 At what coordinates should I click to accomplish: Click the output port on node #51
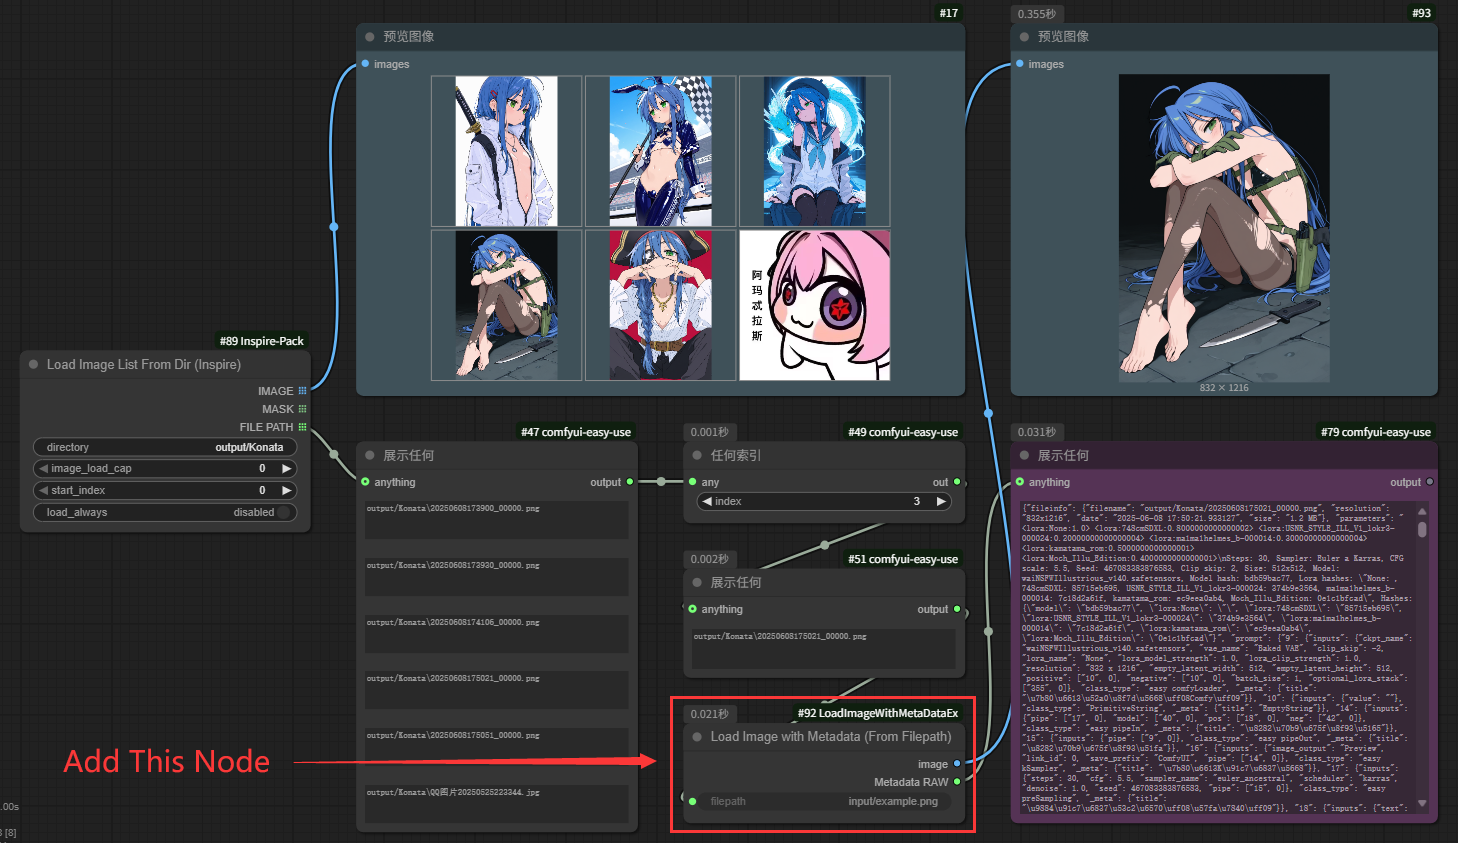click(x=957, y=609)
